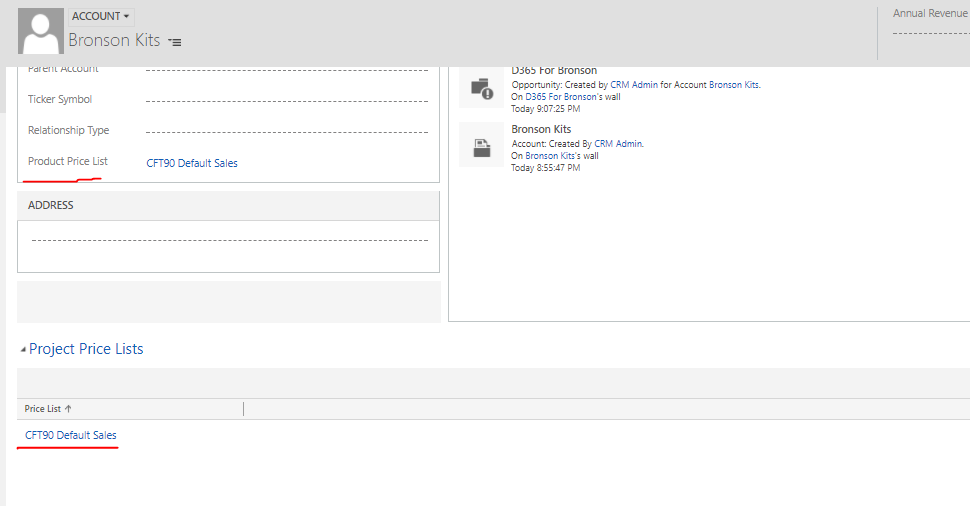Click the account post icon for Bronson Kits
Image resolution: width=970 pixels, height=506 pixels.
[481, 146]
